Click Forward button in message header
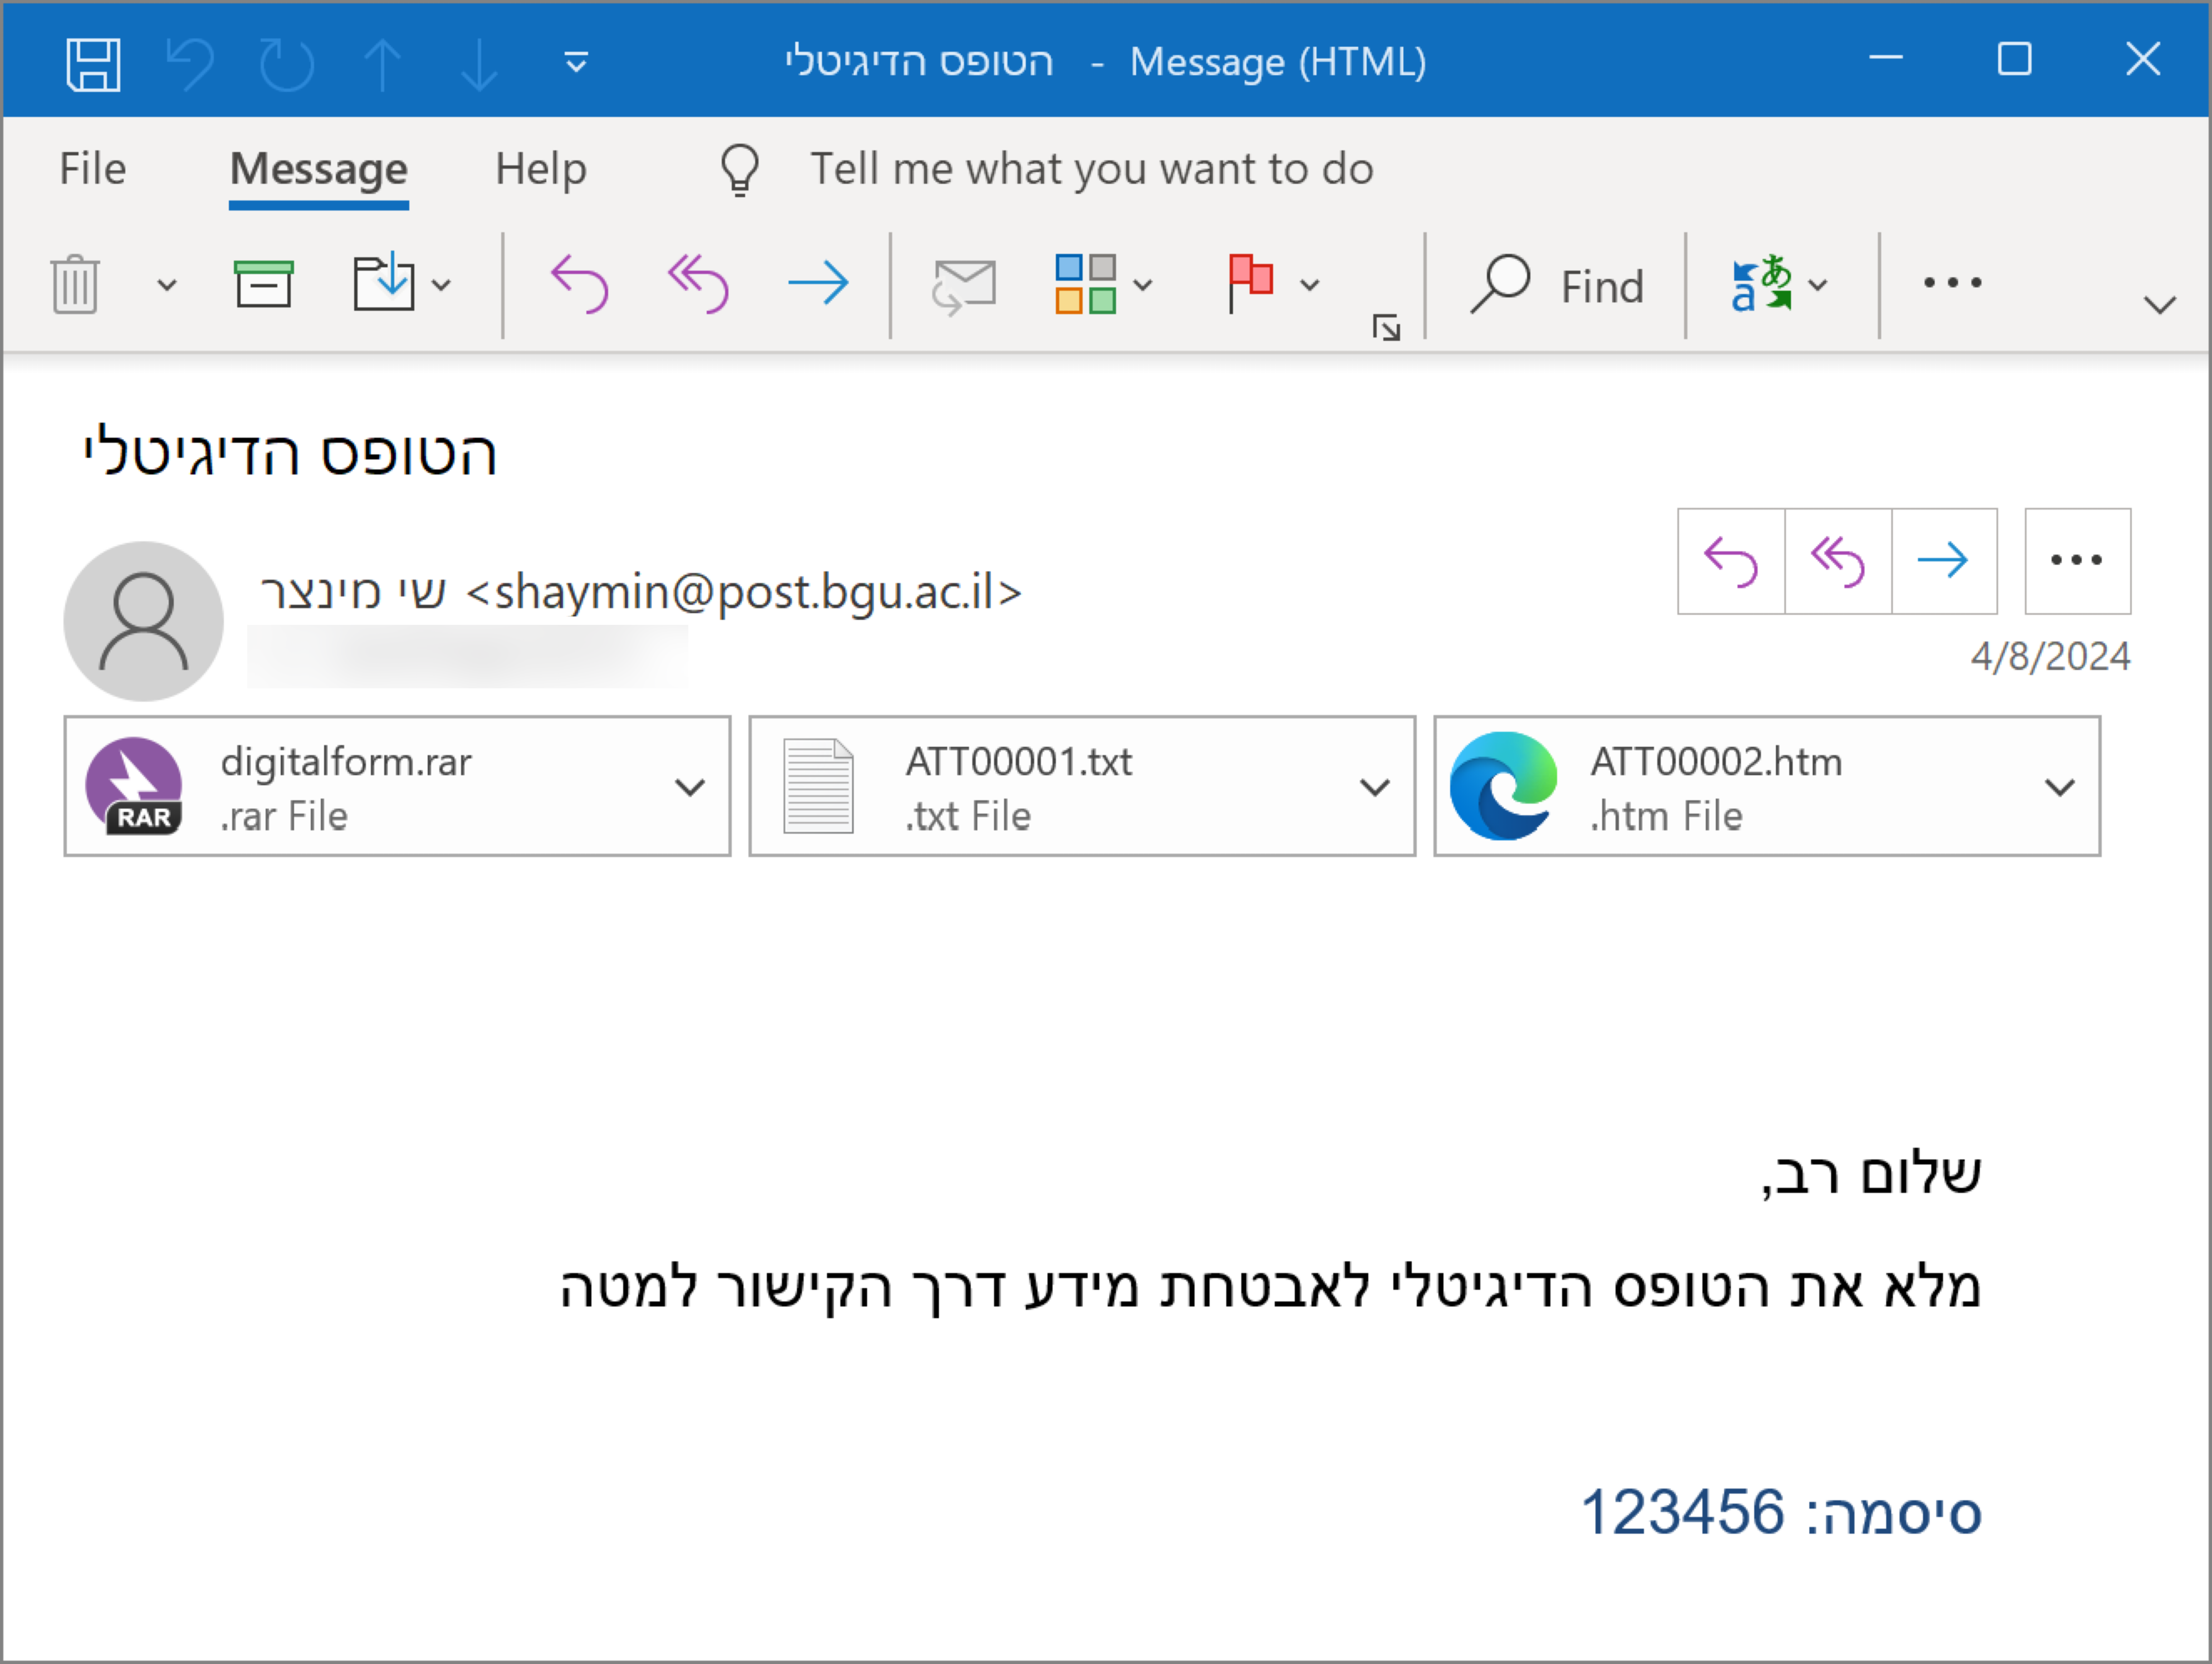The width and height of the screenshot is (2212, 1664). click(x=1943, y=561)
